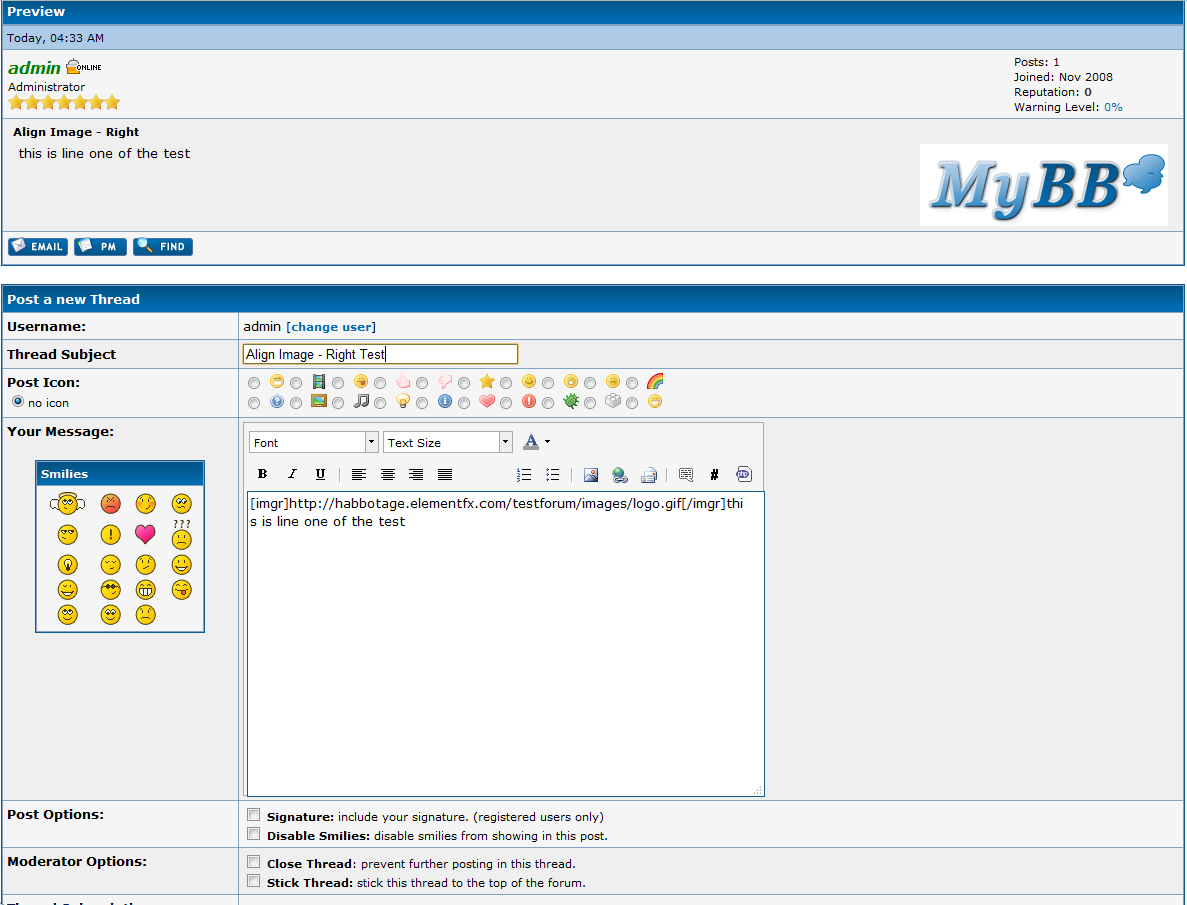Viewport: 1187px width, 905px height.
Task: Apply italic formatting in the editor toolbar
Action: pyautogui.click(x=292, y=475)
